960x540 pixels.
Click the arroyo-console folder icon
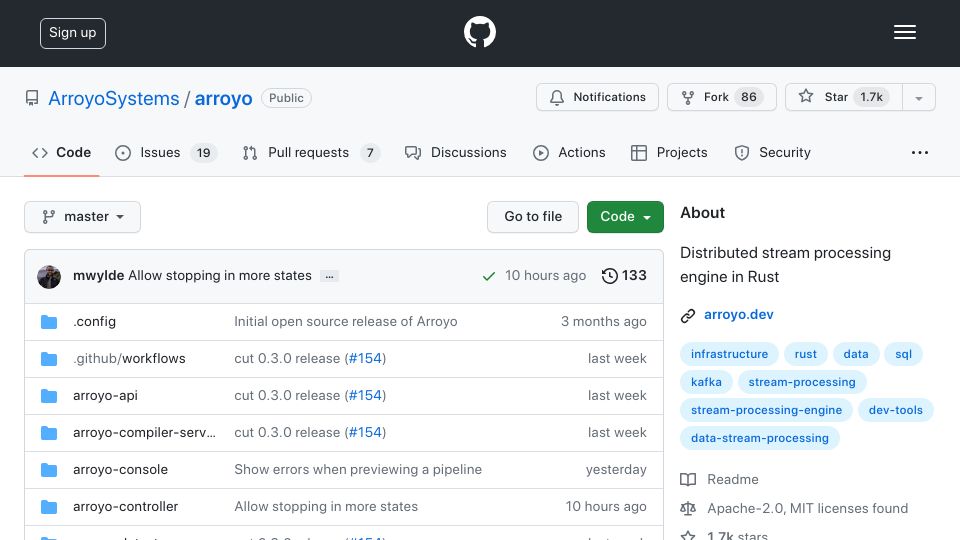pyautogui.click(x=49, y=470)
